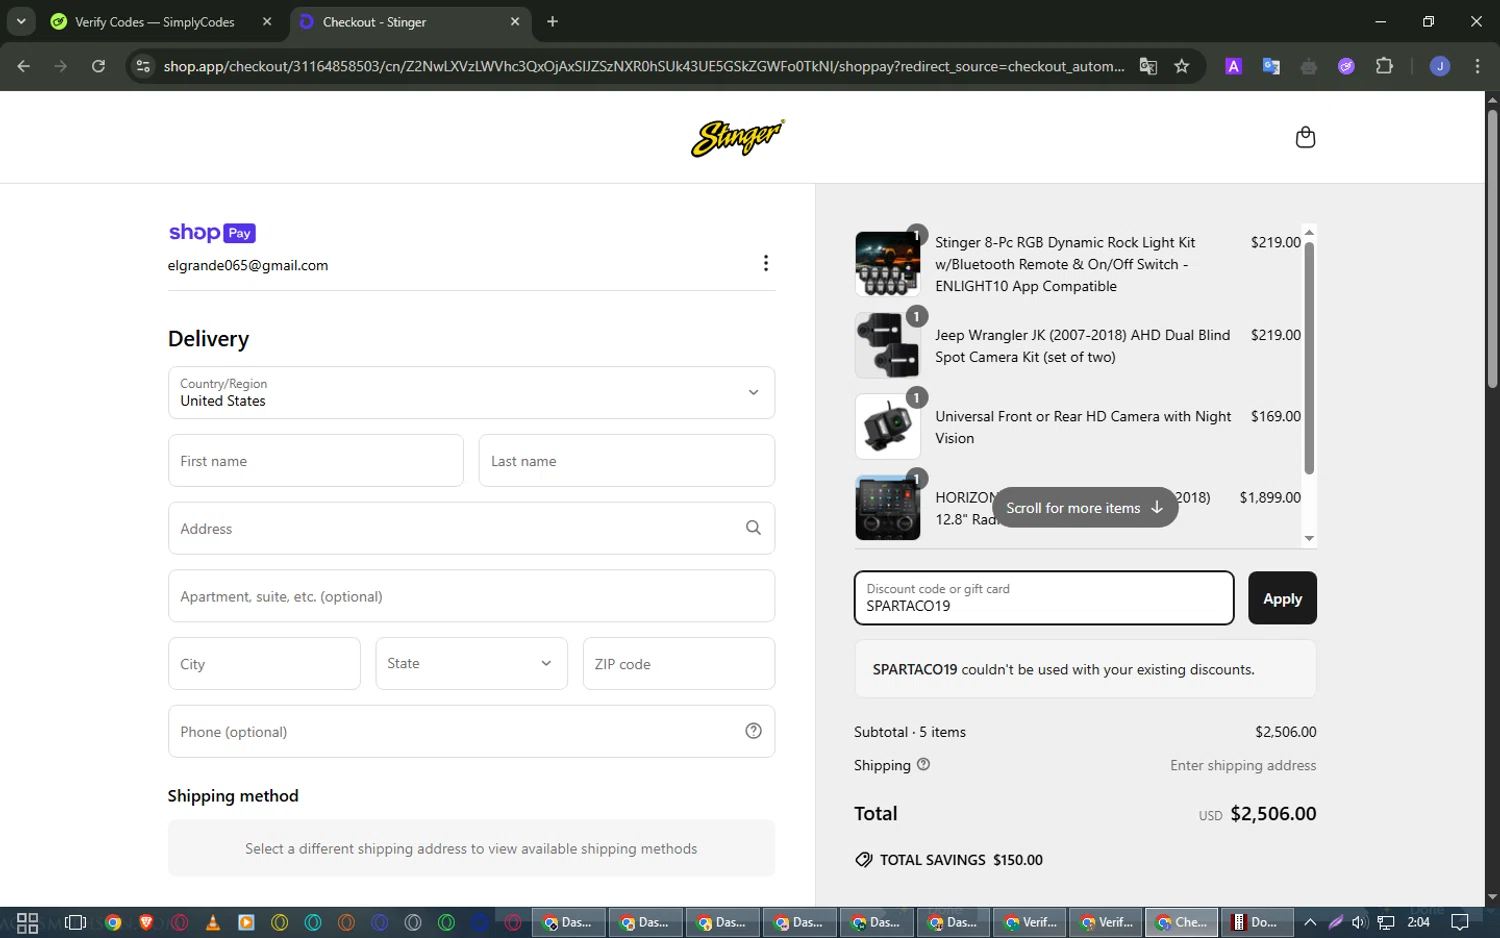Click the Address field
The image size is (1500, 938).
click(x=471, y=528)
